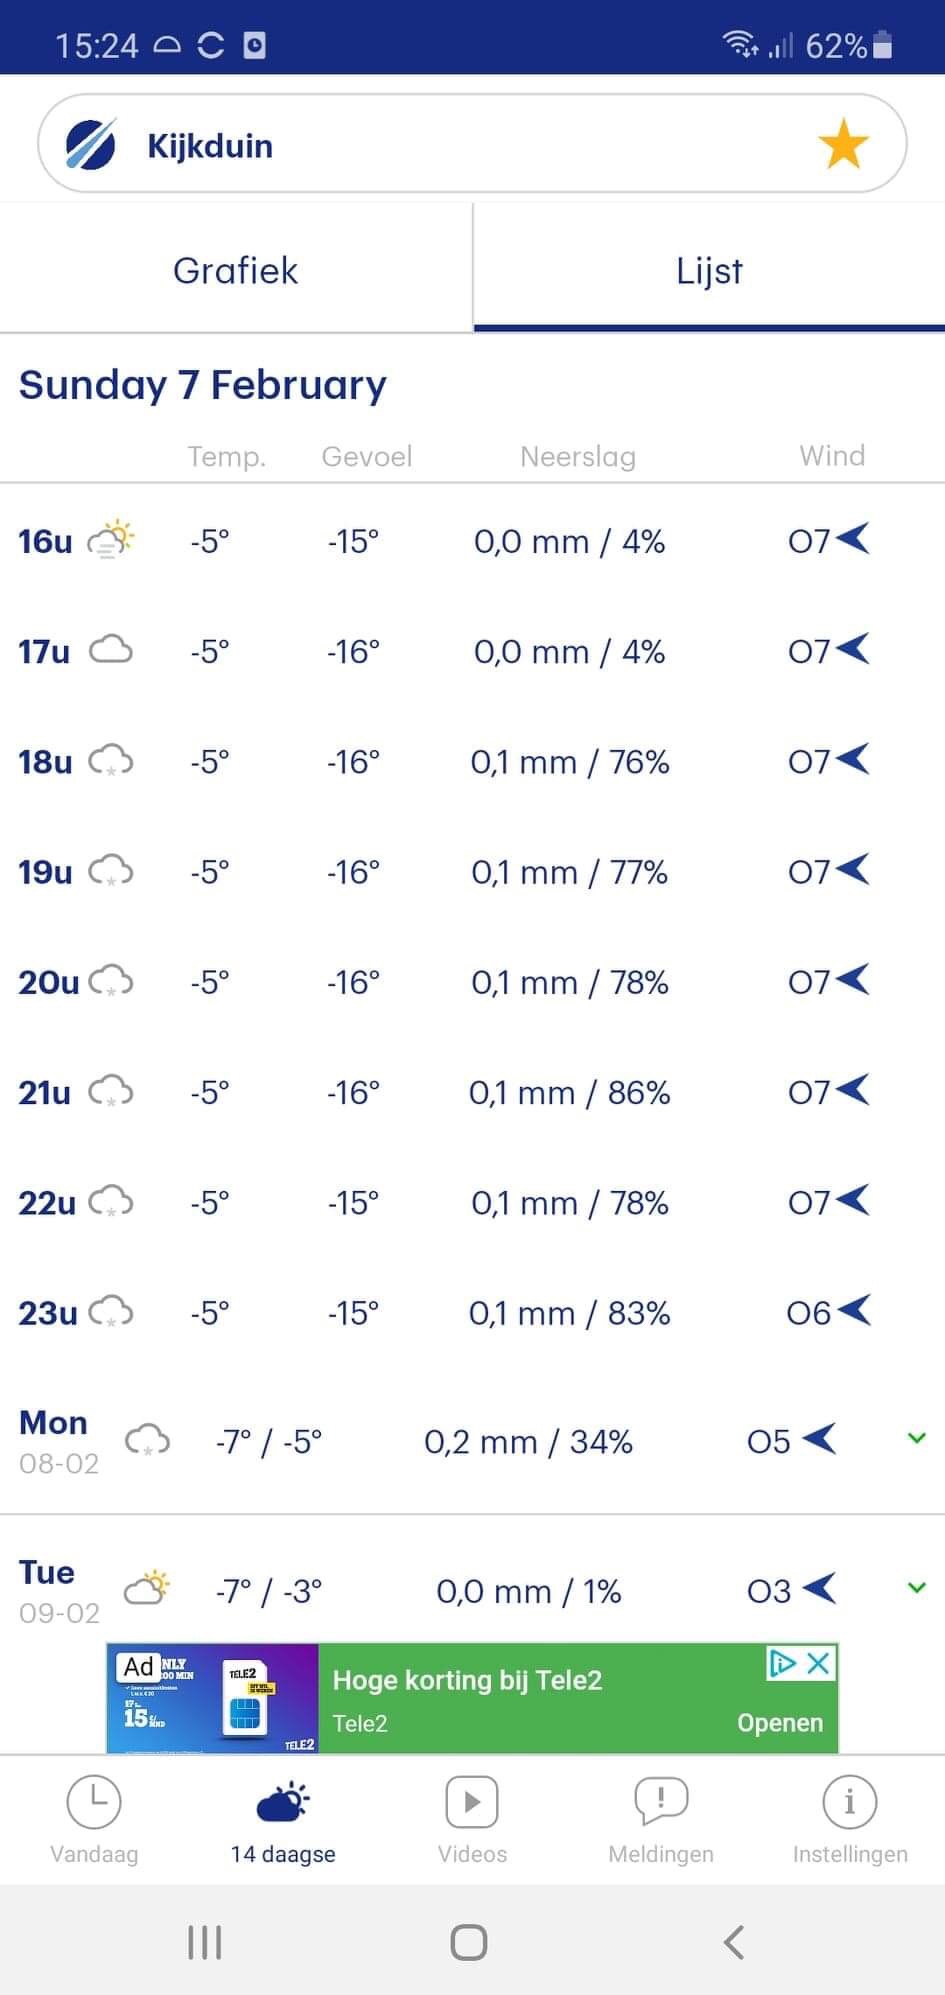Open the Instellingen info icon
This screenshot has width=945, height=1995.
click(x=850, y=1802)
